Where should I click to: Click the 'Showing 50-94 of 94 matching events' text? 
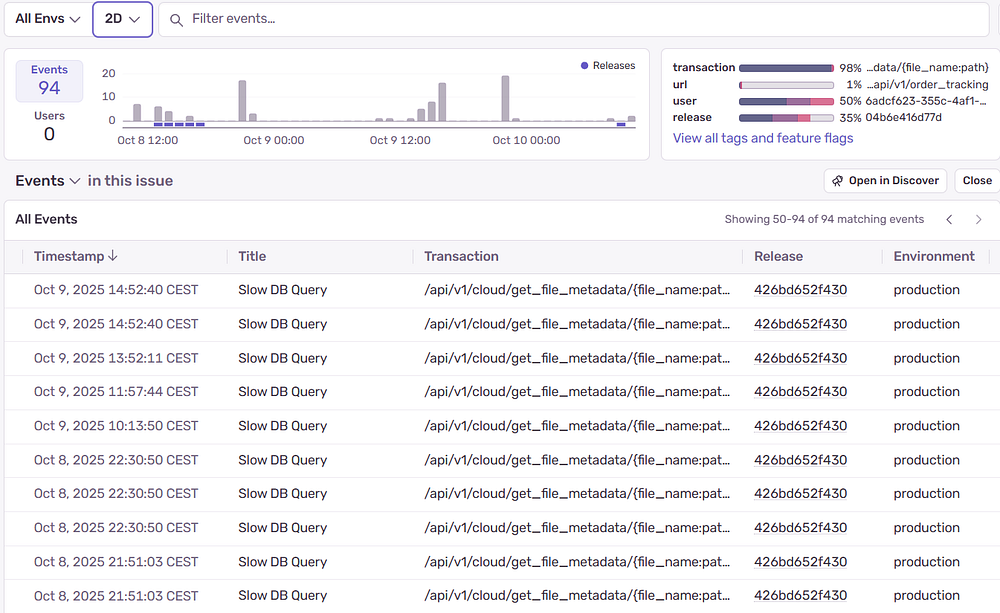tap(824, 219)
